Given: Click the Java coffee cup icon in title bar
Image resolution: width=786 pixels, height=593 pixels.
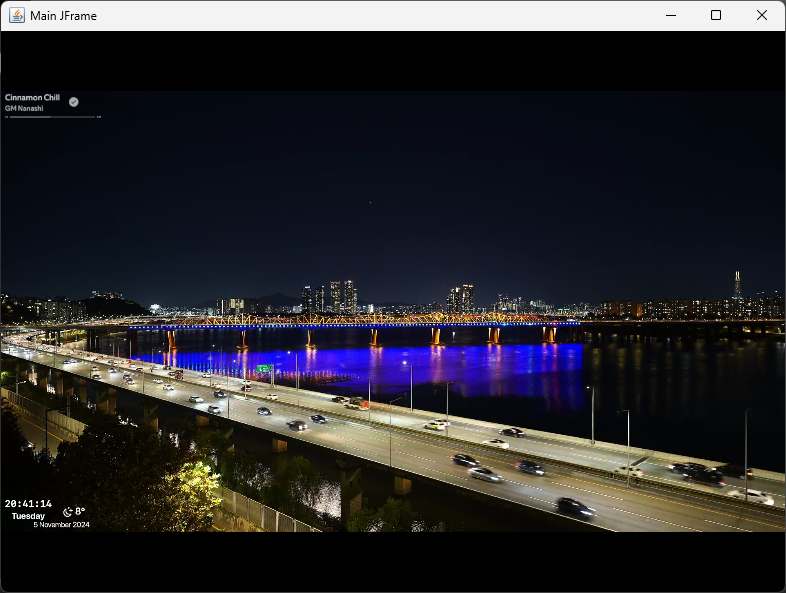Looking at the screenshot, I should tap(17, 15).
